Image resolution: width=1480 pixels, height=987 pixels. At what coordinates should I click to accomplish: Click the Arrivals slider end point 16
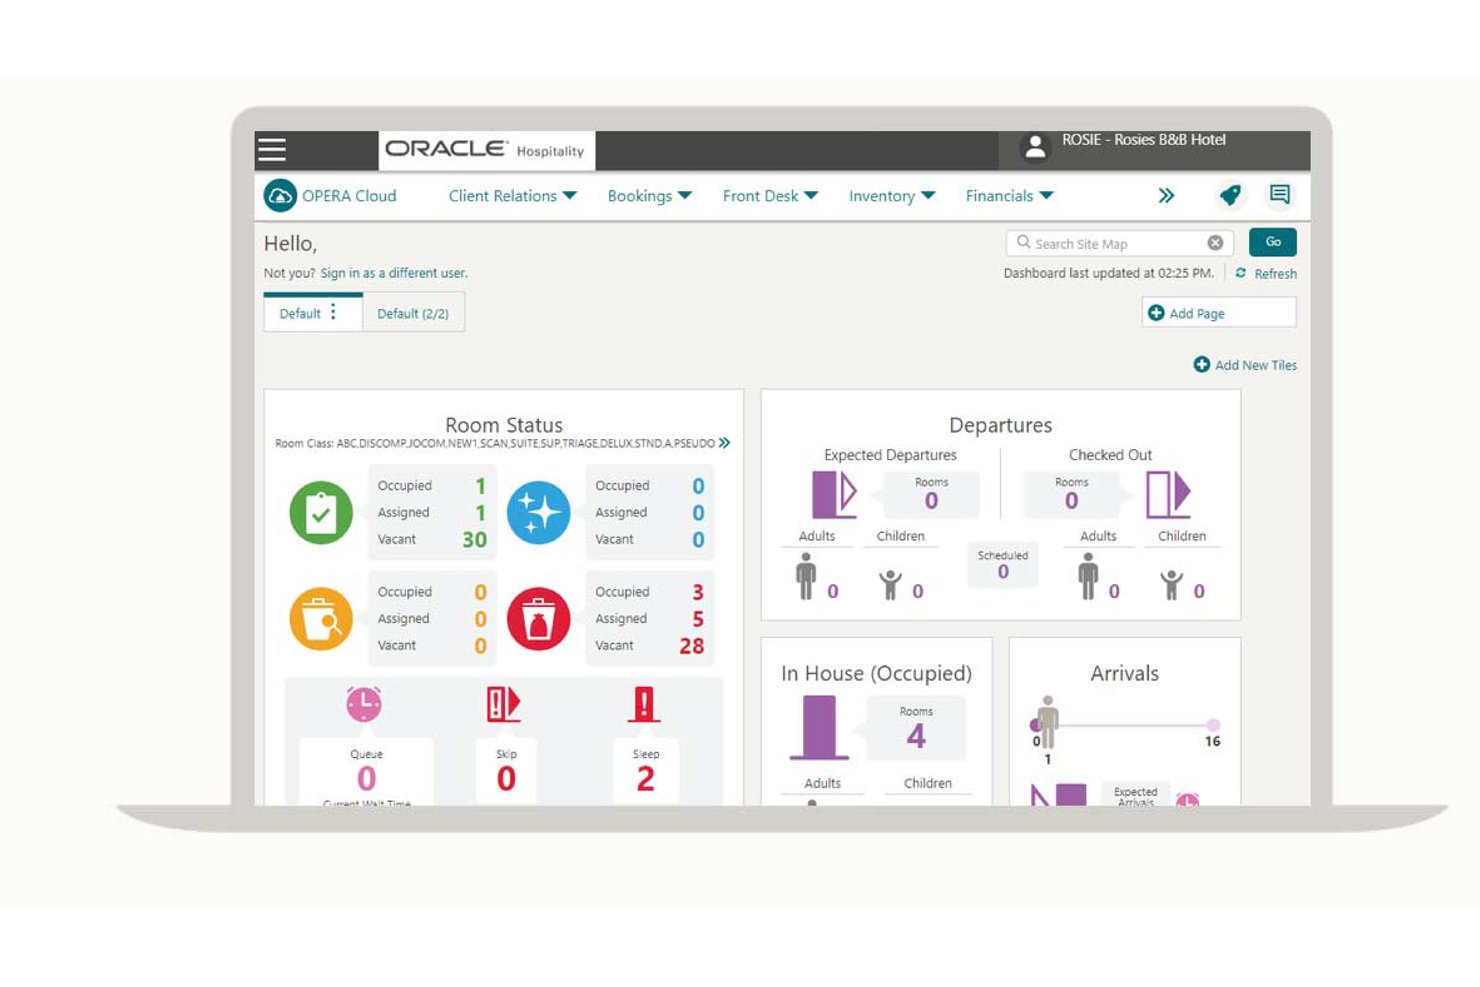[1213, 725]
